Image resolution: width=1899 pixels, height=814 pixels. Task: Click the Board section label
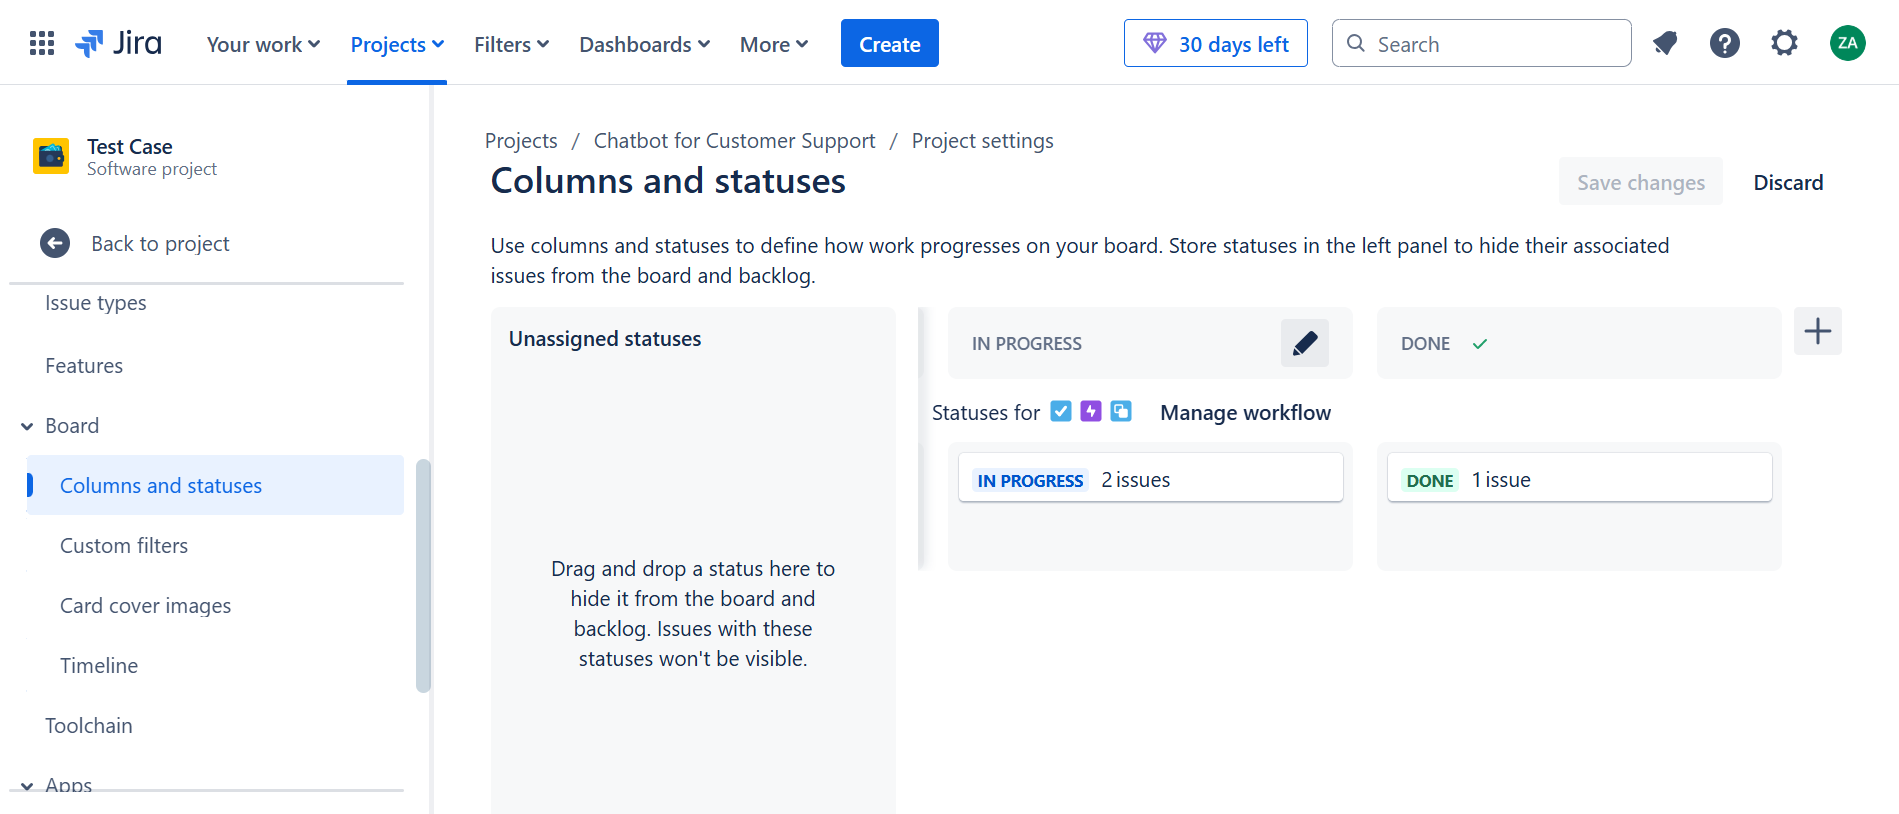(x=72, y=426)
